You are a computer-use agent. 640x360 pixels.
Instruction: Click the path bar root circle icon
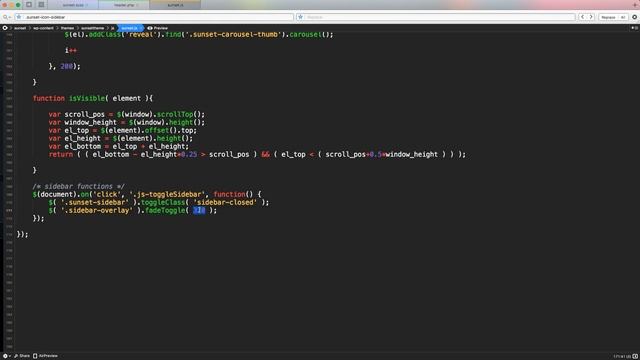tap(5, 28)
